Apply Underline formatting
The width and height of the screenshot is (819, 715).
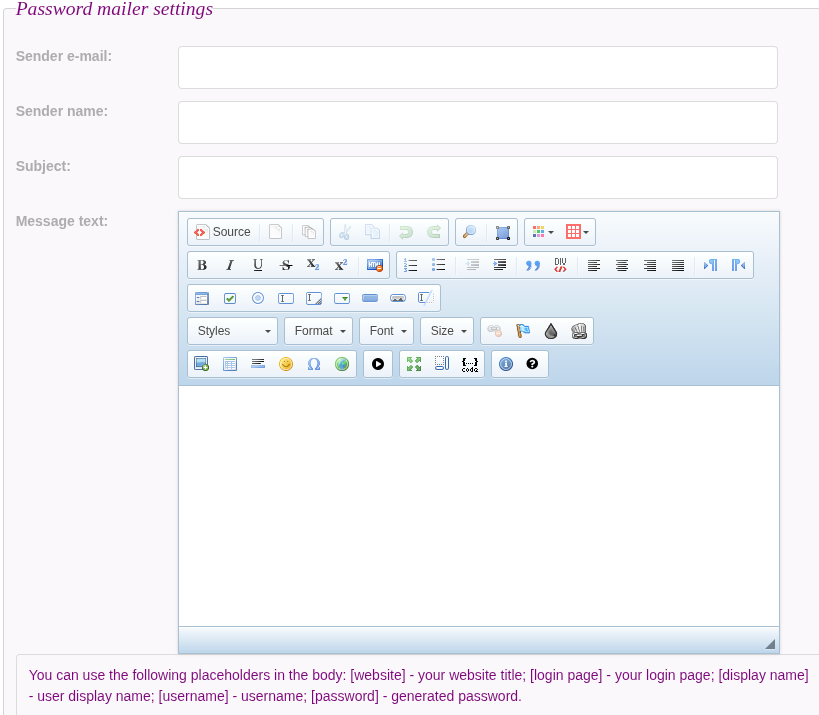coord(258,265)
